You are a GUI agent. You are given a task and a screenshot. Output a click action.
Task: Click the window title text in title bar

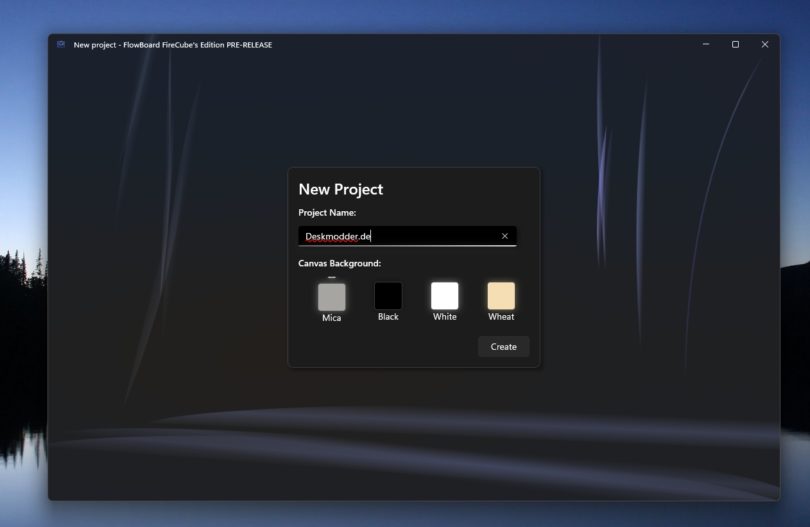pos(172,45)
